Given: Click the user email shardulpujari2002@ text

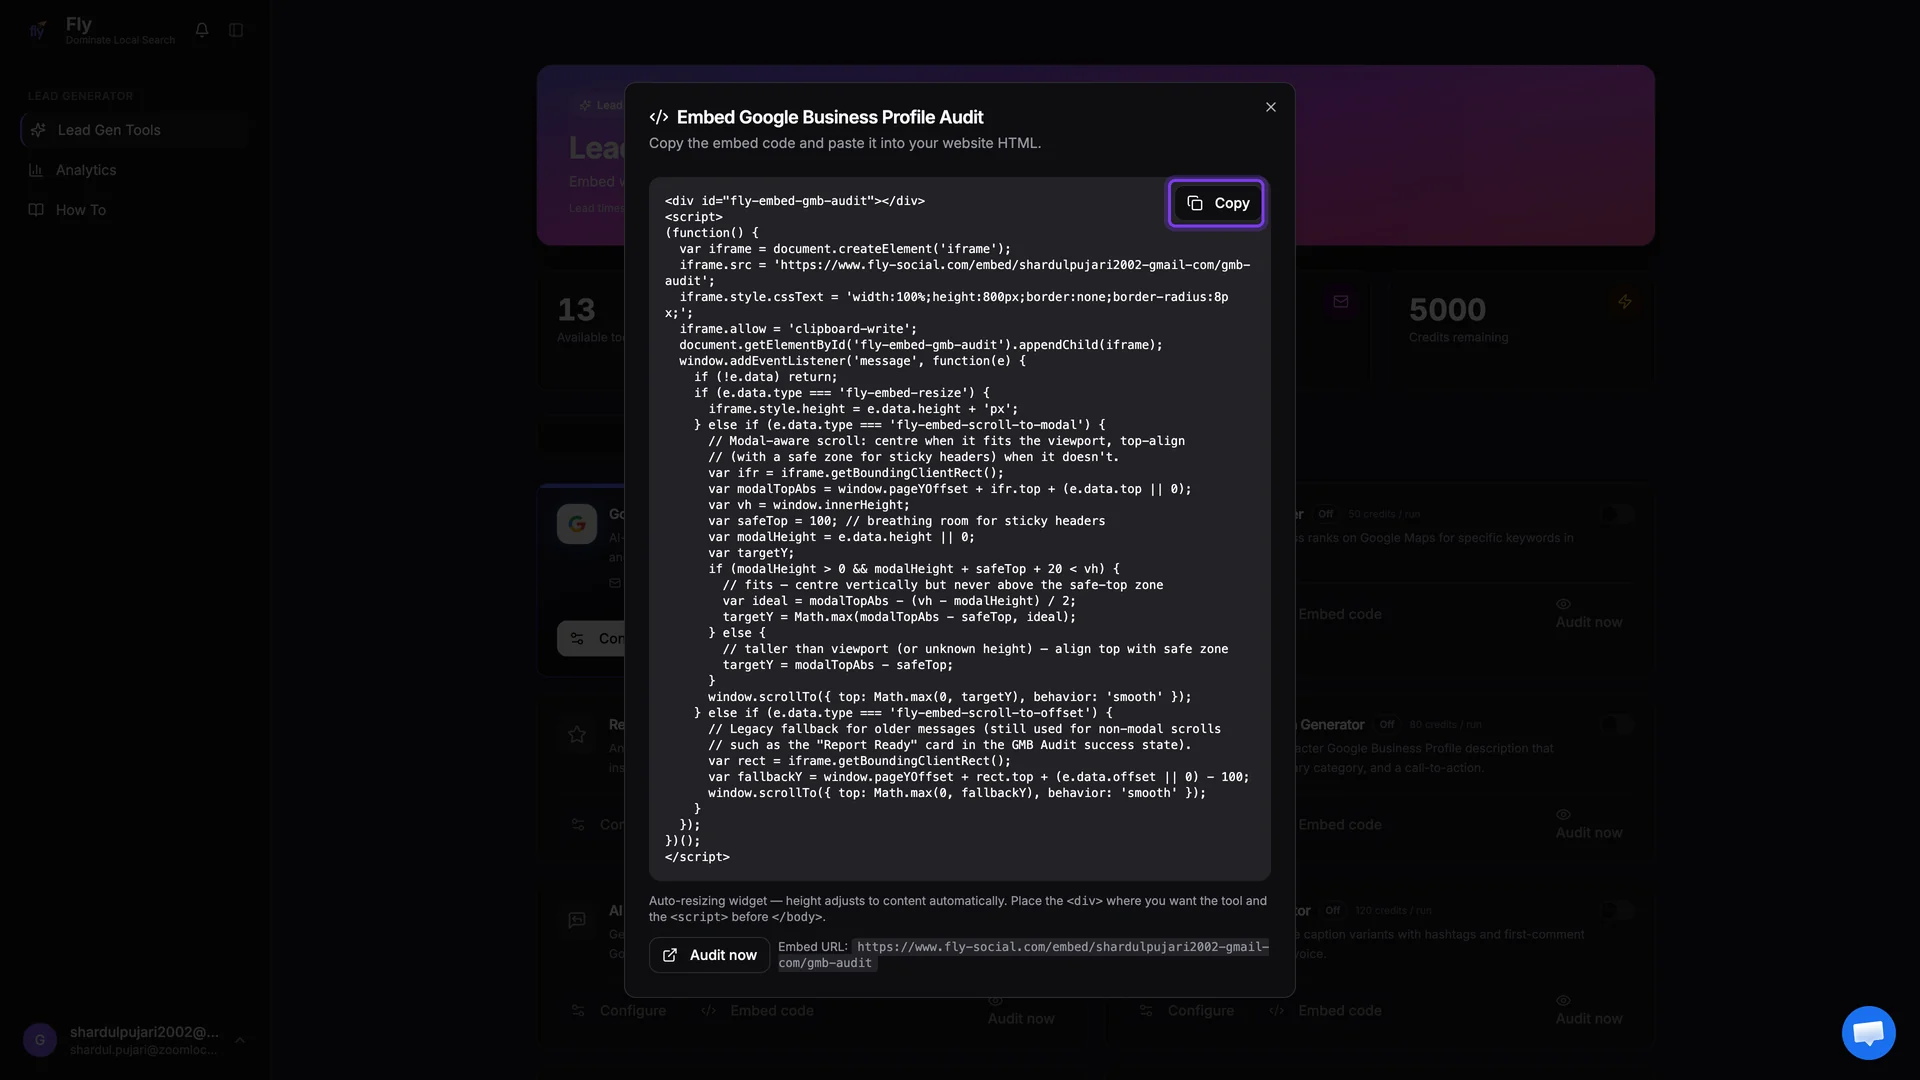Looking at the screenshot, I should pos(144,1032).
